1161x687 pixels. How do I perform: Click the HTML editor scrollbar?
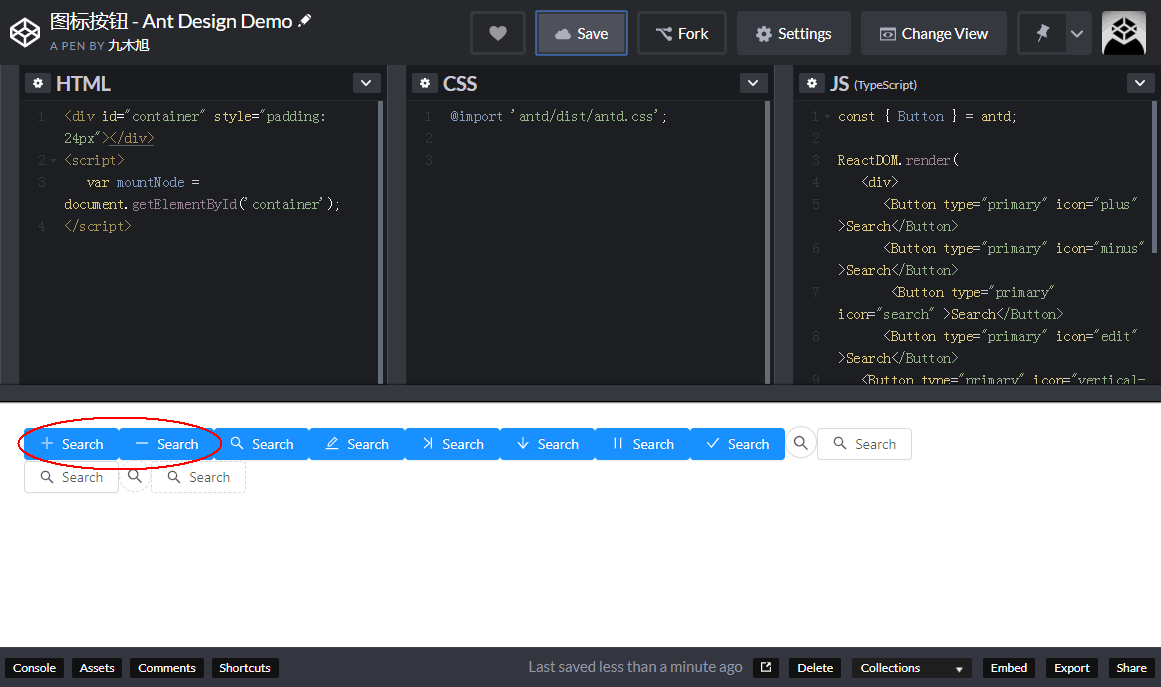[x=381, y=242]
